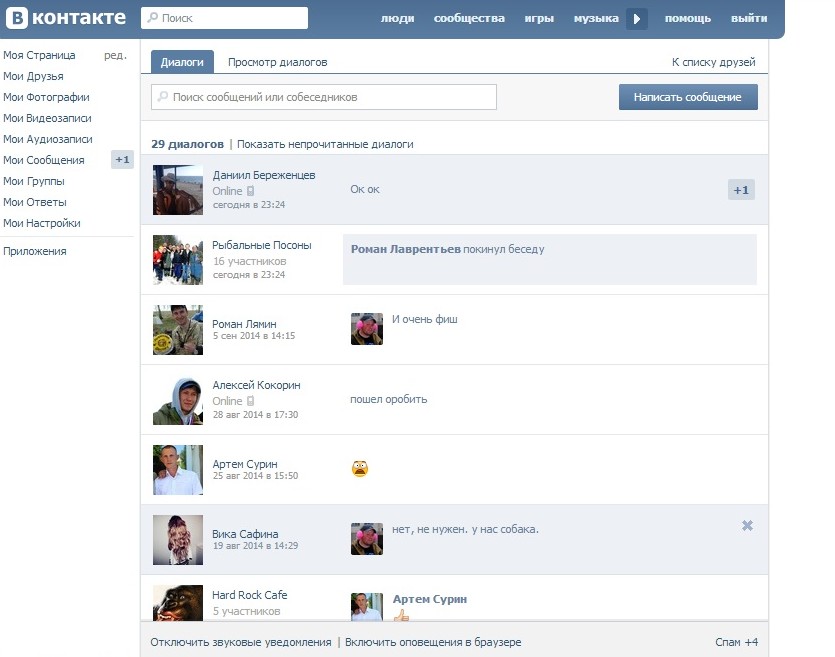835x657 pixels.
Task: Open Вика Сафина name link
Action: [245, 534]
